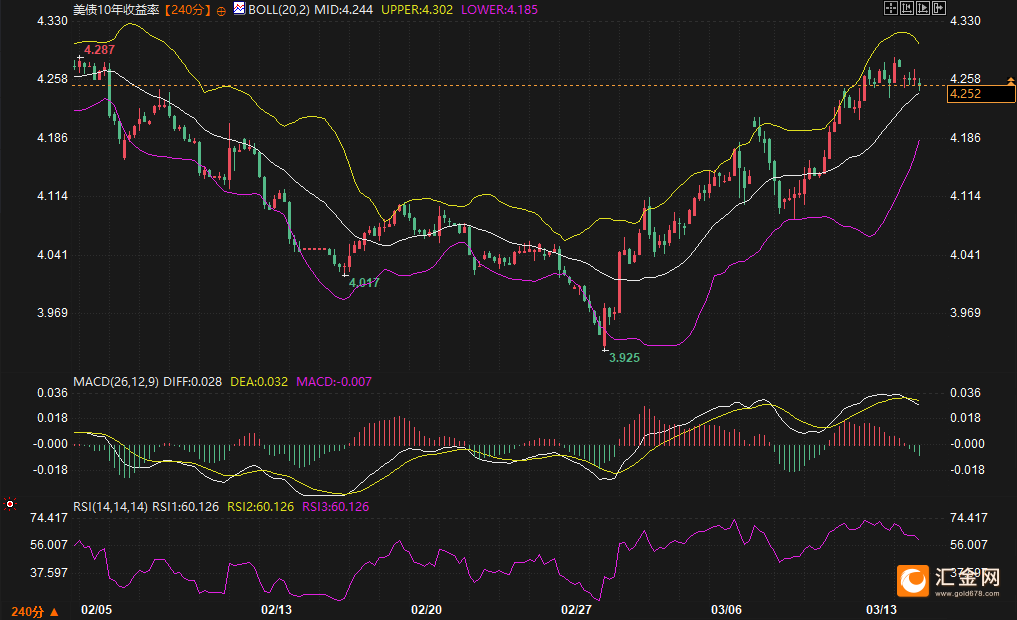Select the RSI(14,14,14) indicator label
The width and height of the screenshot is (1017, 620).
(110, 507)
